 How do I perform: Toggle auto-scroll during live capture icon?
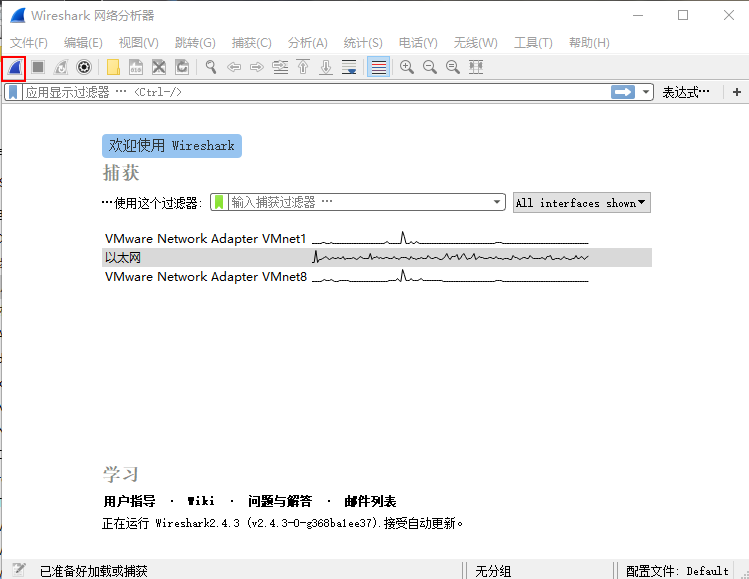tap(349, 67)
